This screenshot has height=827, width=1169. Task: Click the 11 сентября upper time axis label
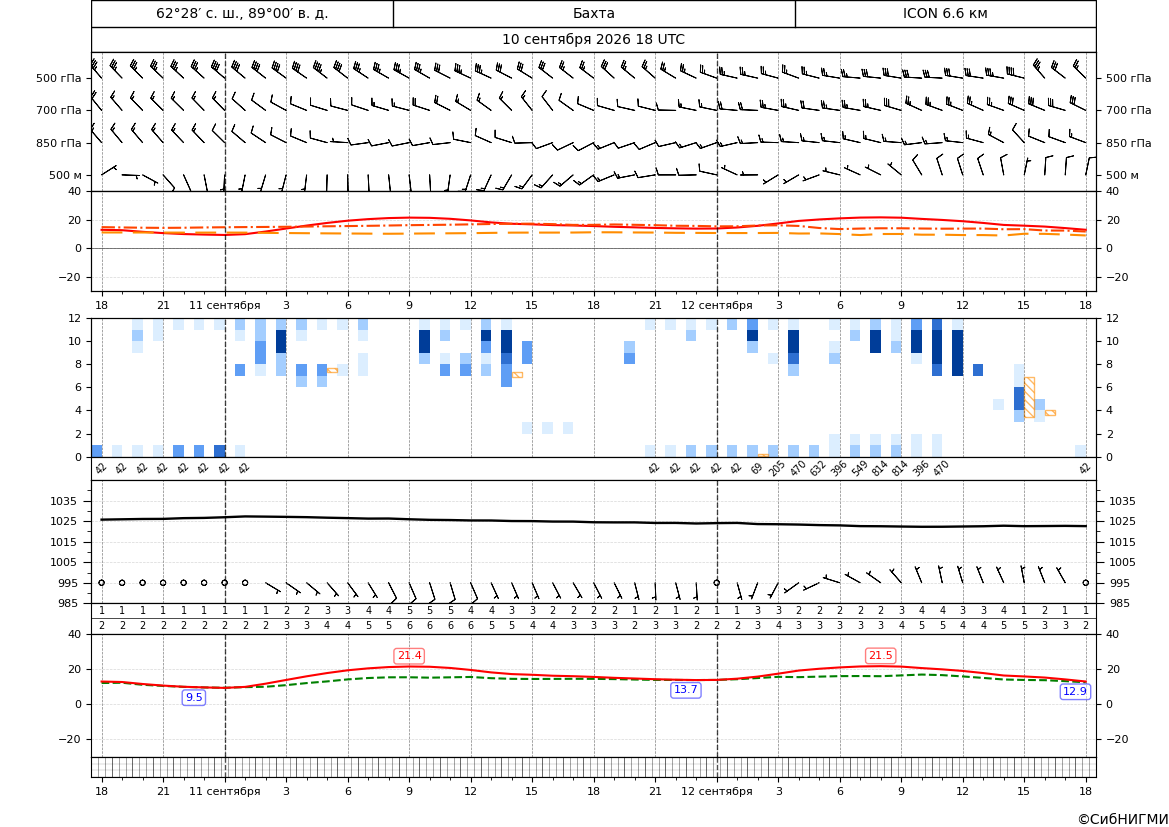click(224, 305)
